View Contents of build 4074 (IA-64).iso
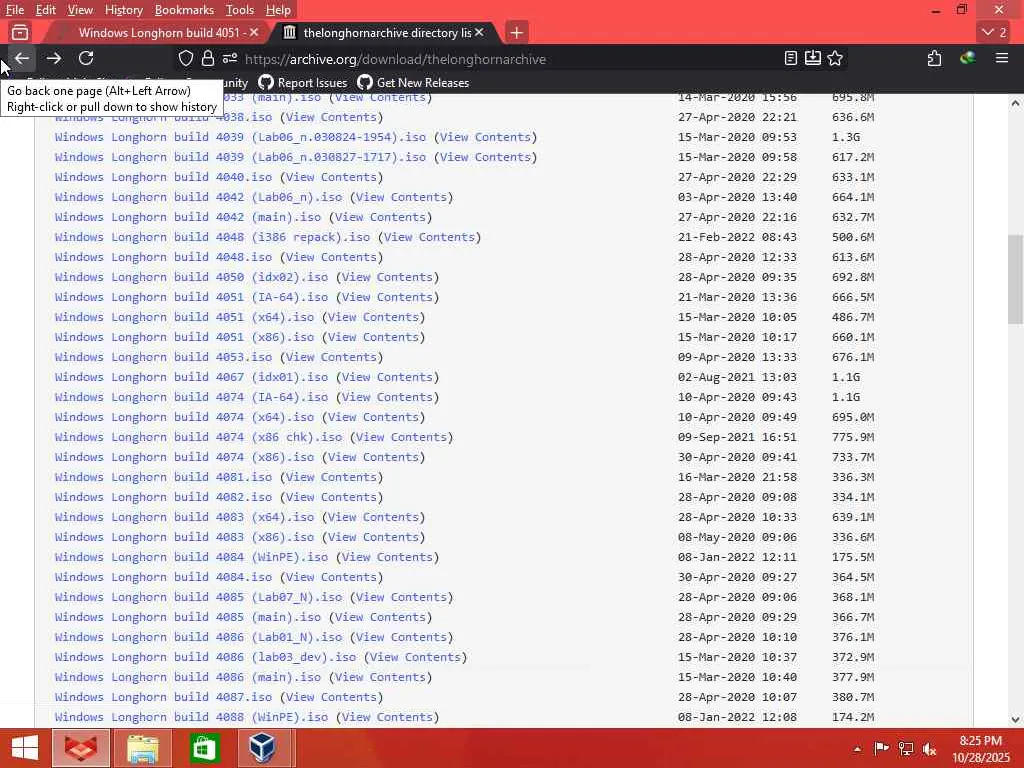The width and height of the screenshot is (1024, 768). (x=387, y=397)
